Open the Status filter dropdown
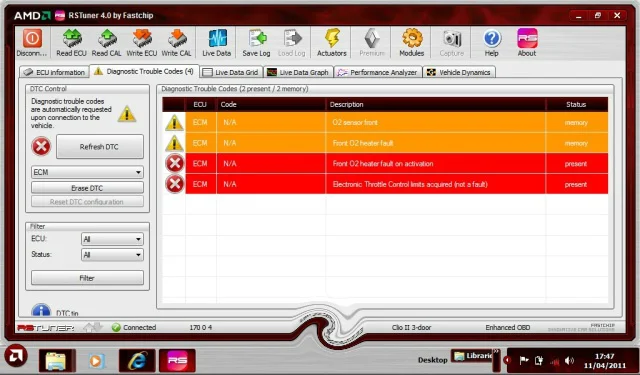This screenshot has width=640, height=375. click(112, 255)
